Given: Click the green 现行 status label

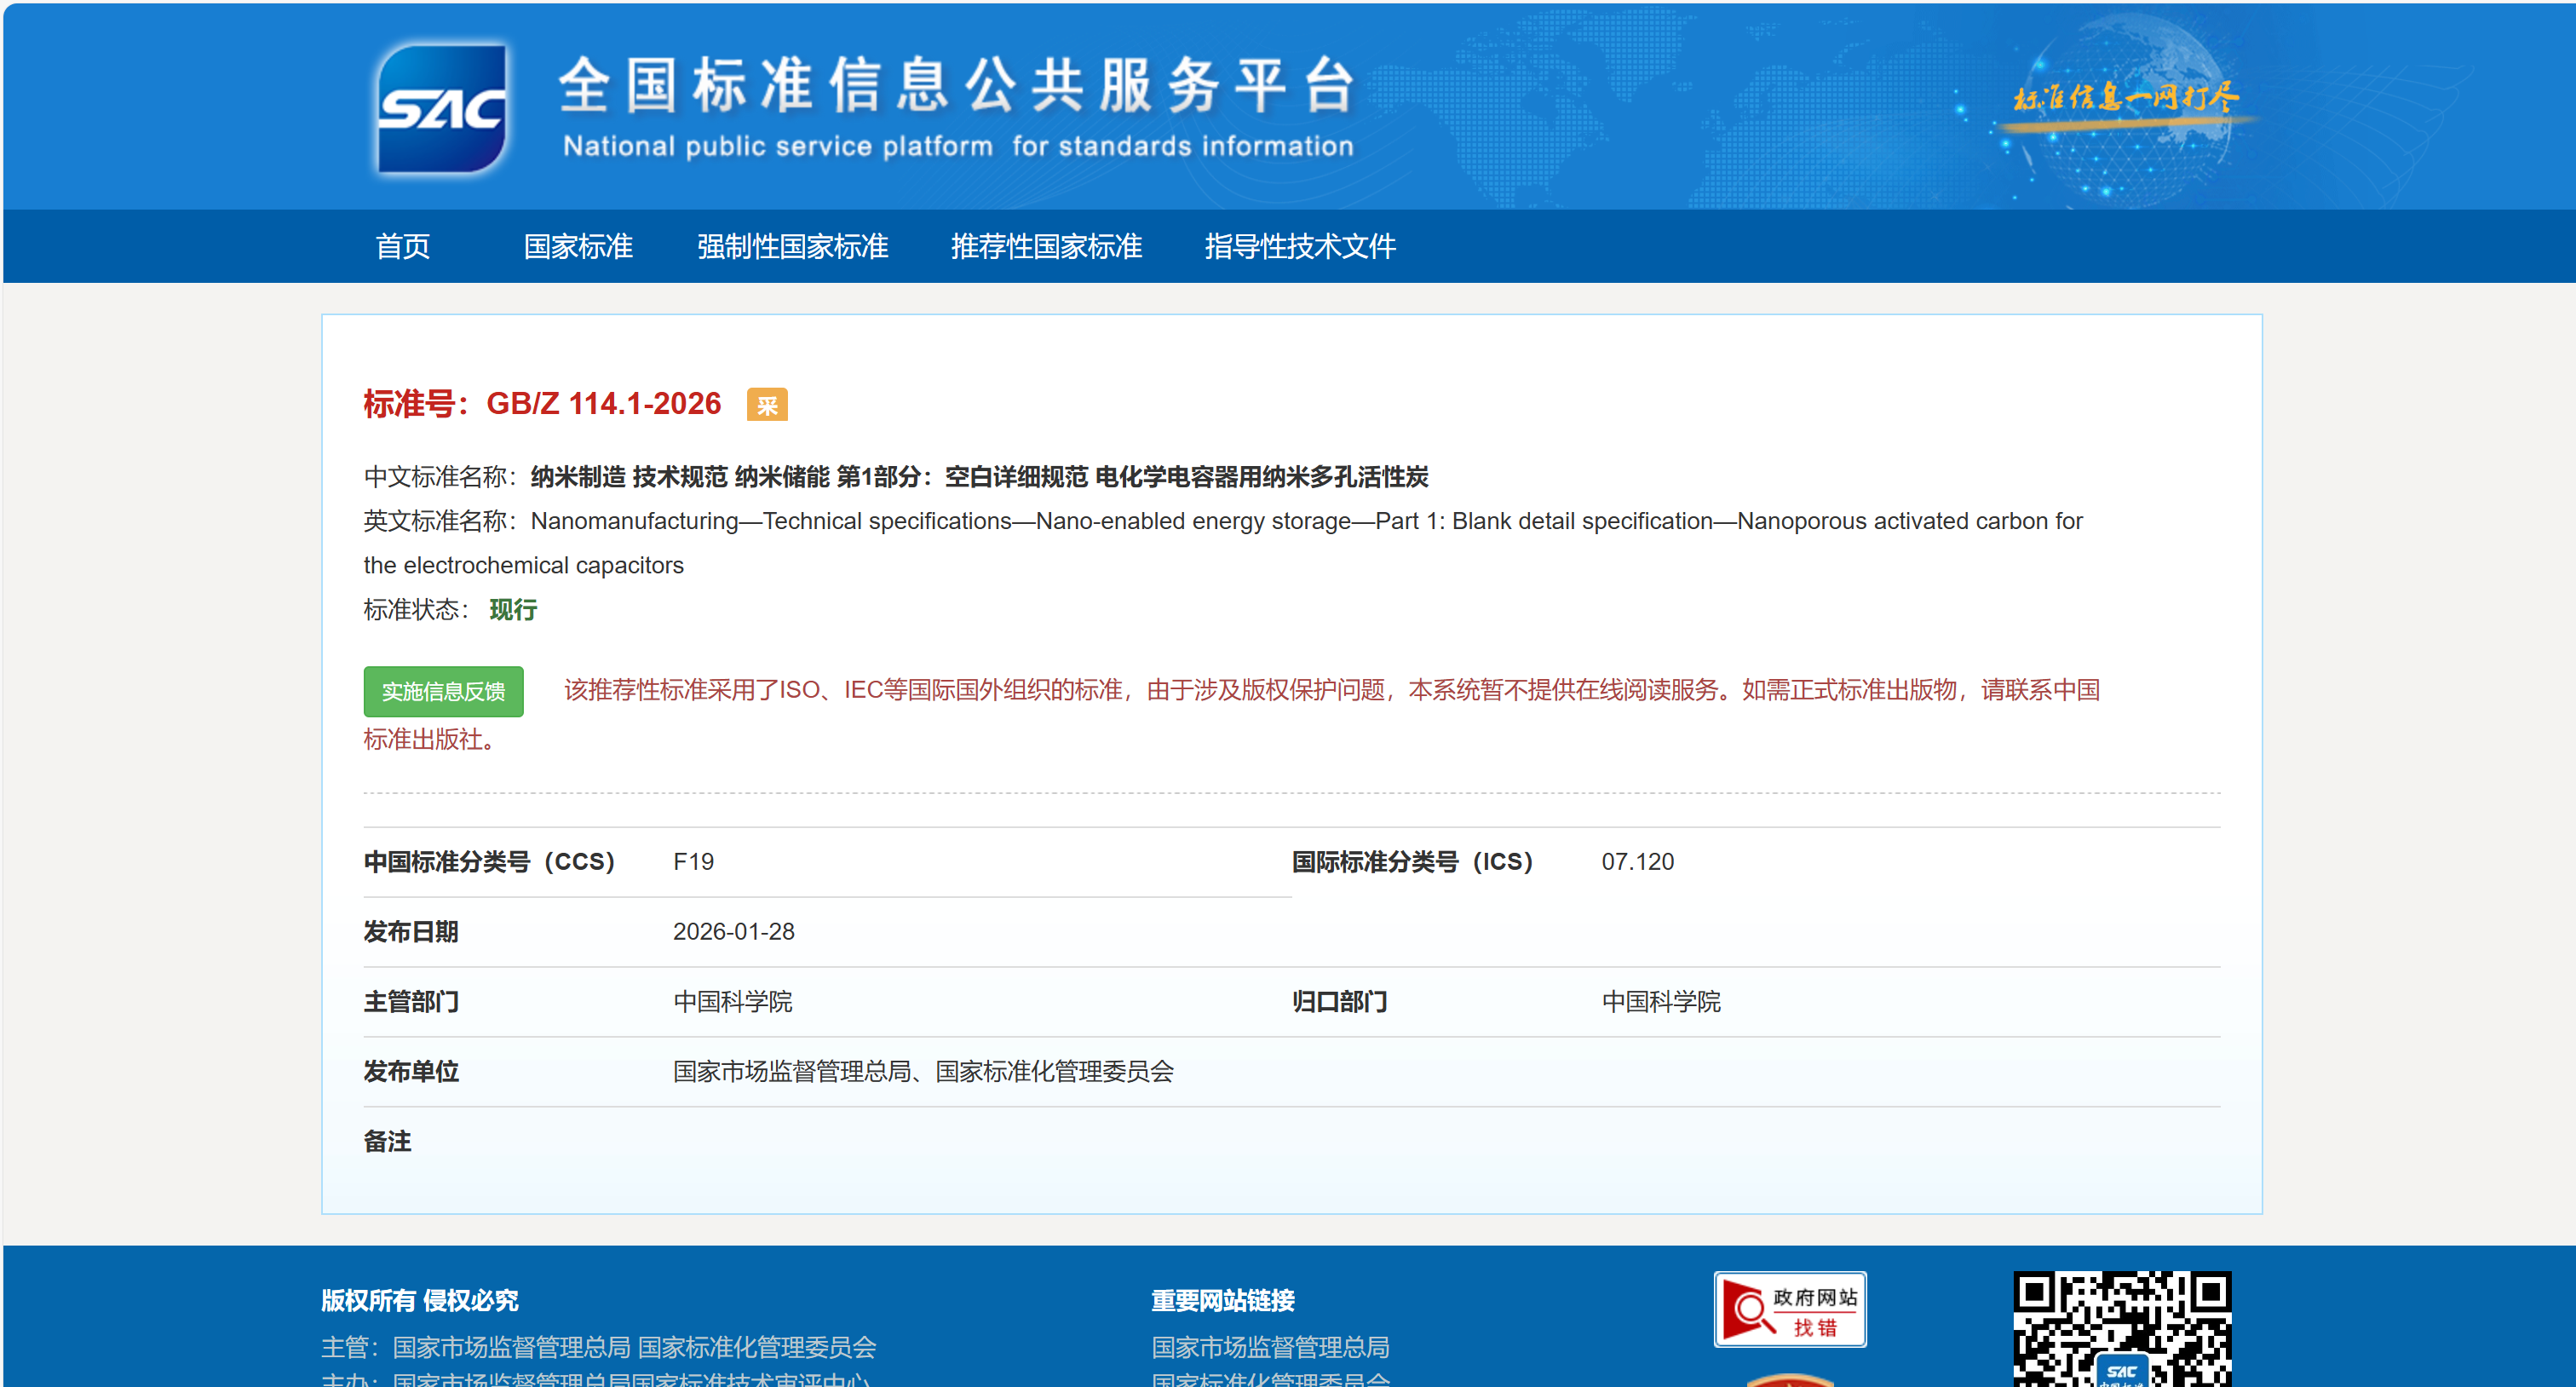Looking at the screenshot, I should point(513,610).
